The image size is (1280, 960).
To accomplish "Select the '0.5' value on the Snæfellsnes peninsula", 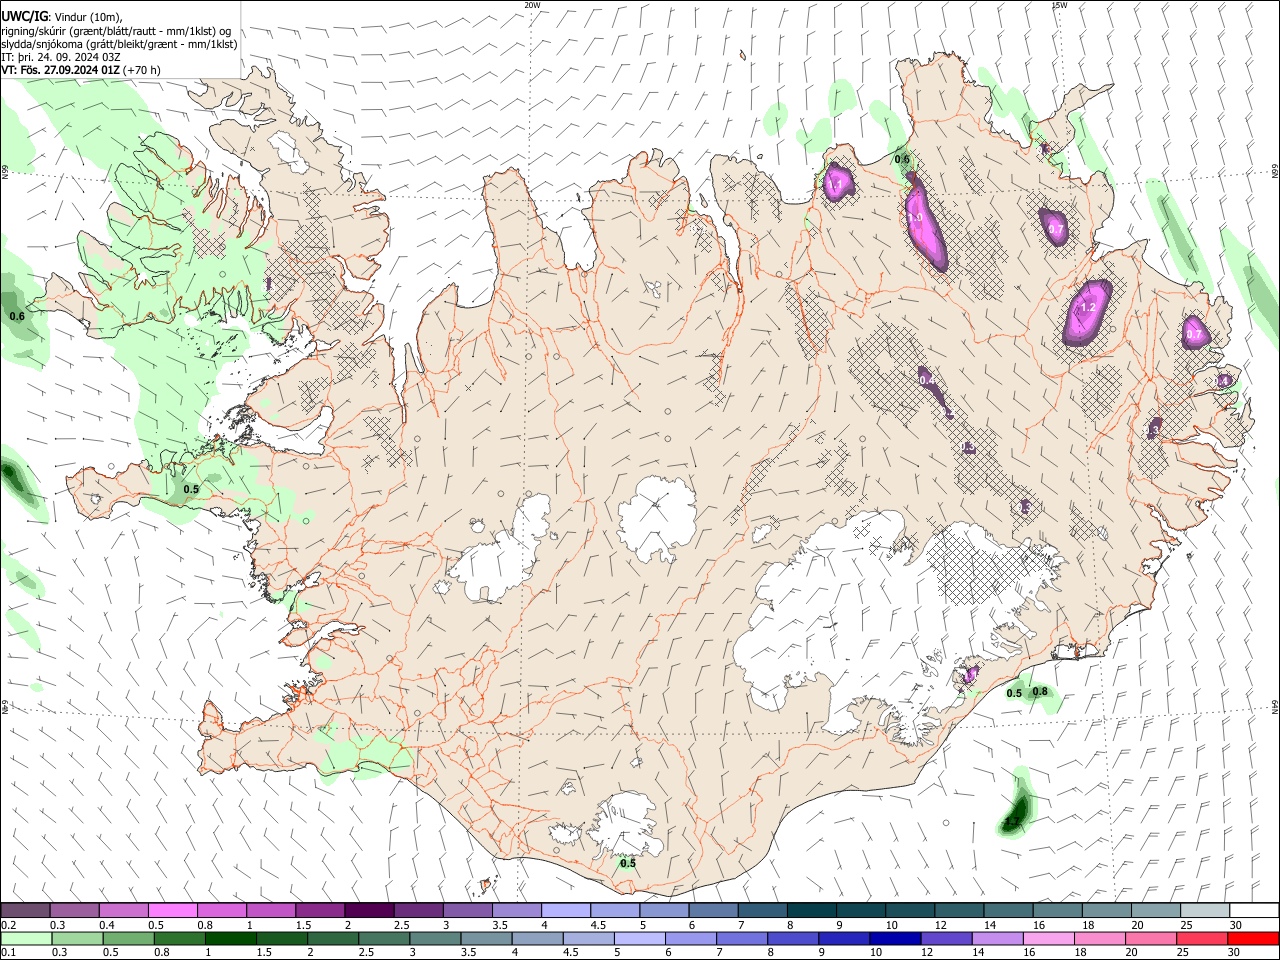I will pyautogui.click(x=191, y=489).
